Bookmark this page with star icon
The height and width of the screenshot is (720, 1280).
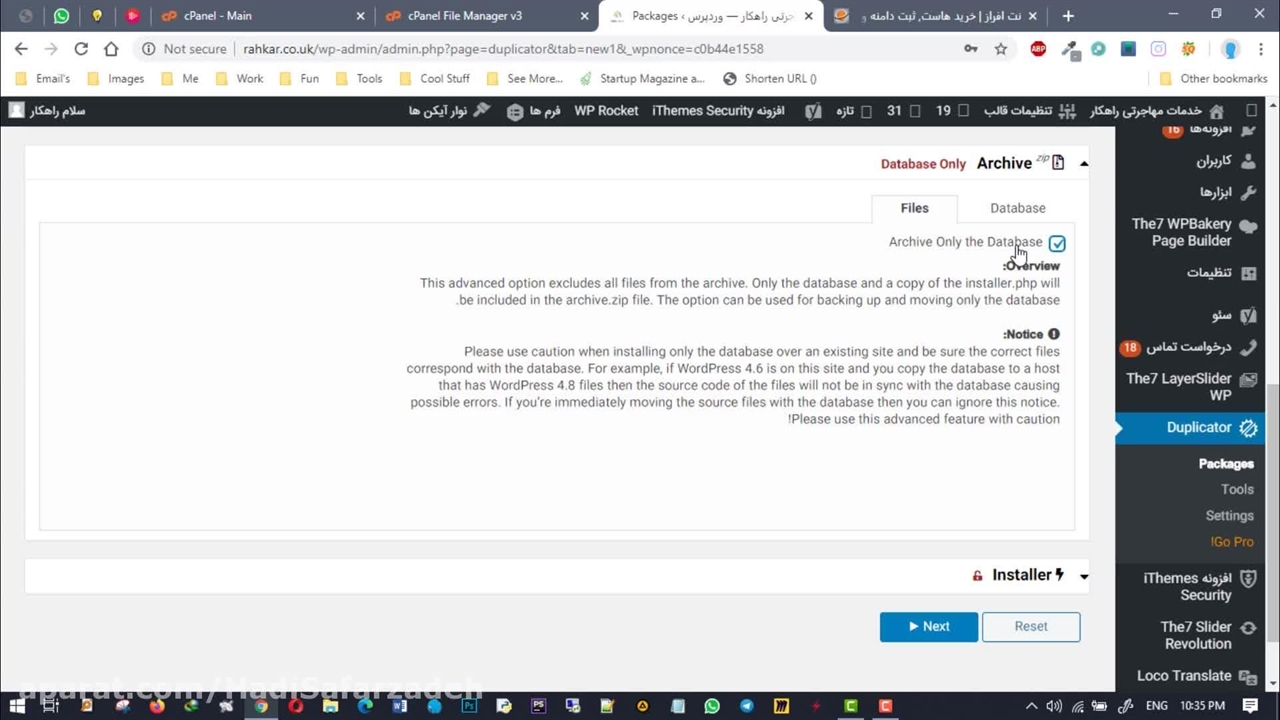pyautogui.click(x=1000, y=49)
